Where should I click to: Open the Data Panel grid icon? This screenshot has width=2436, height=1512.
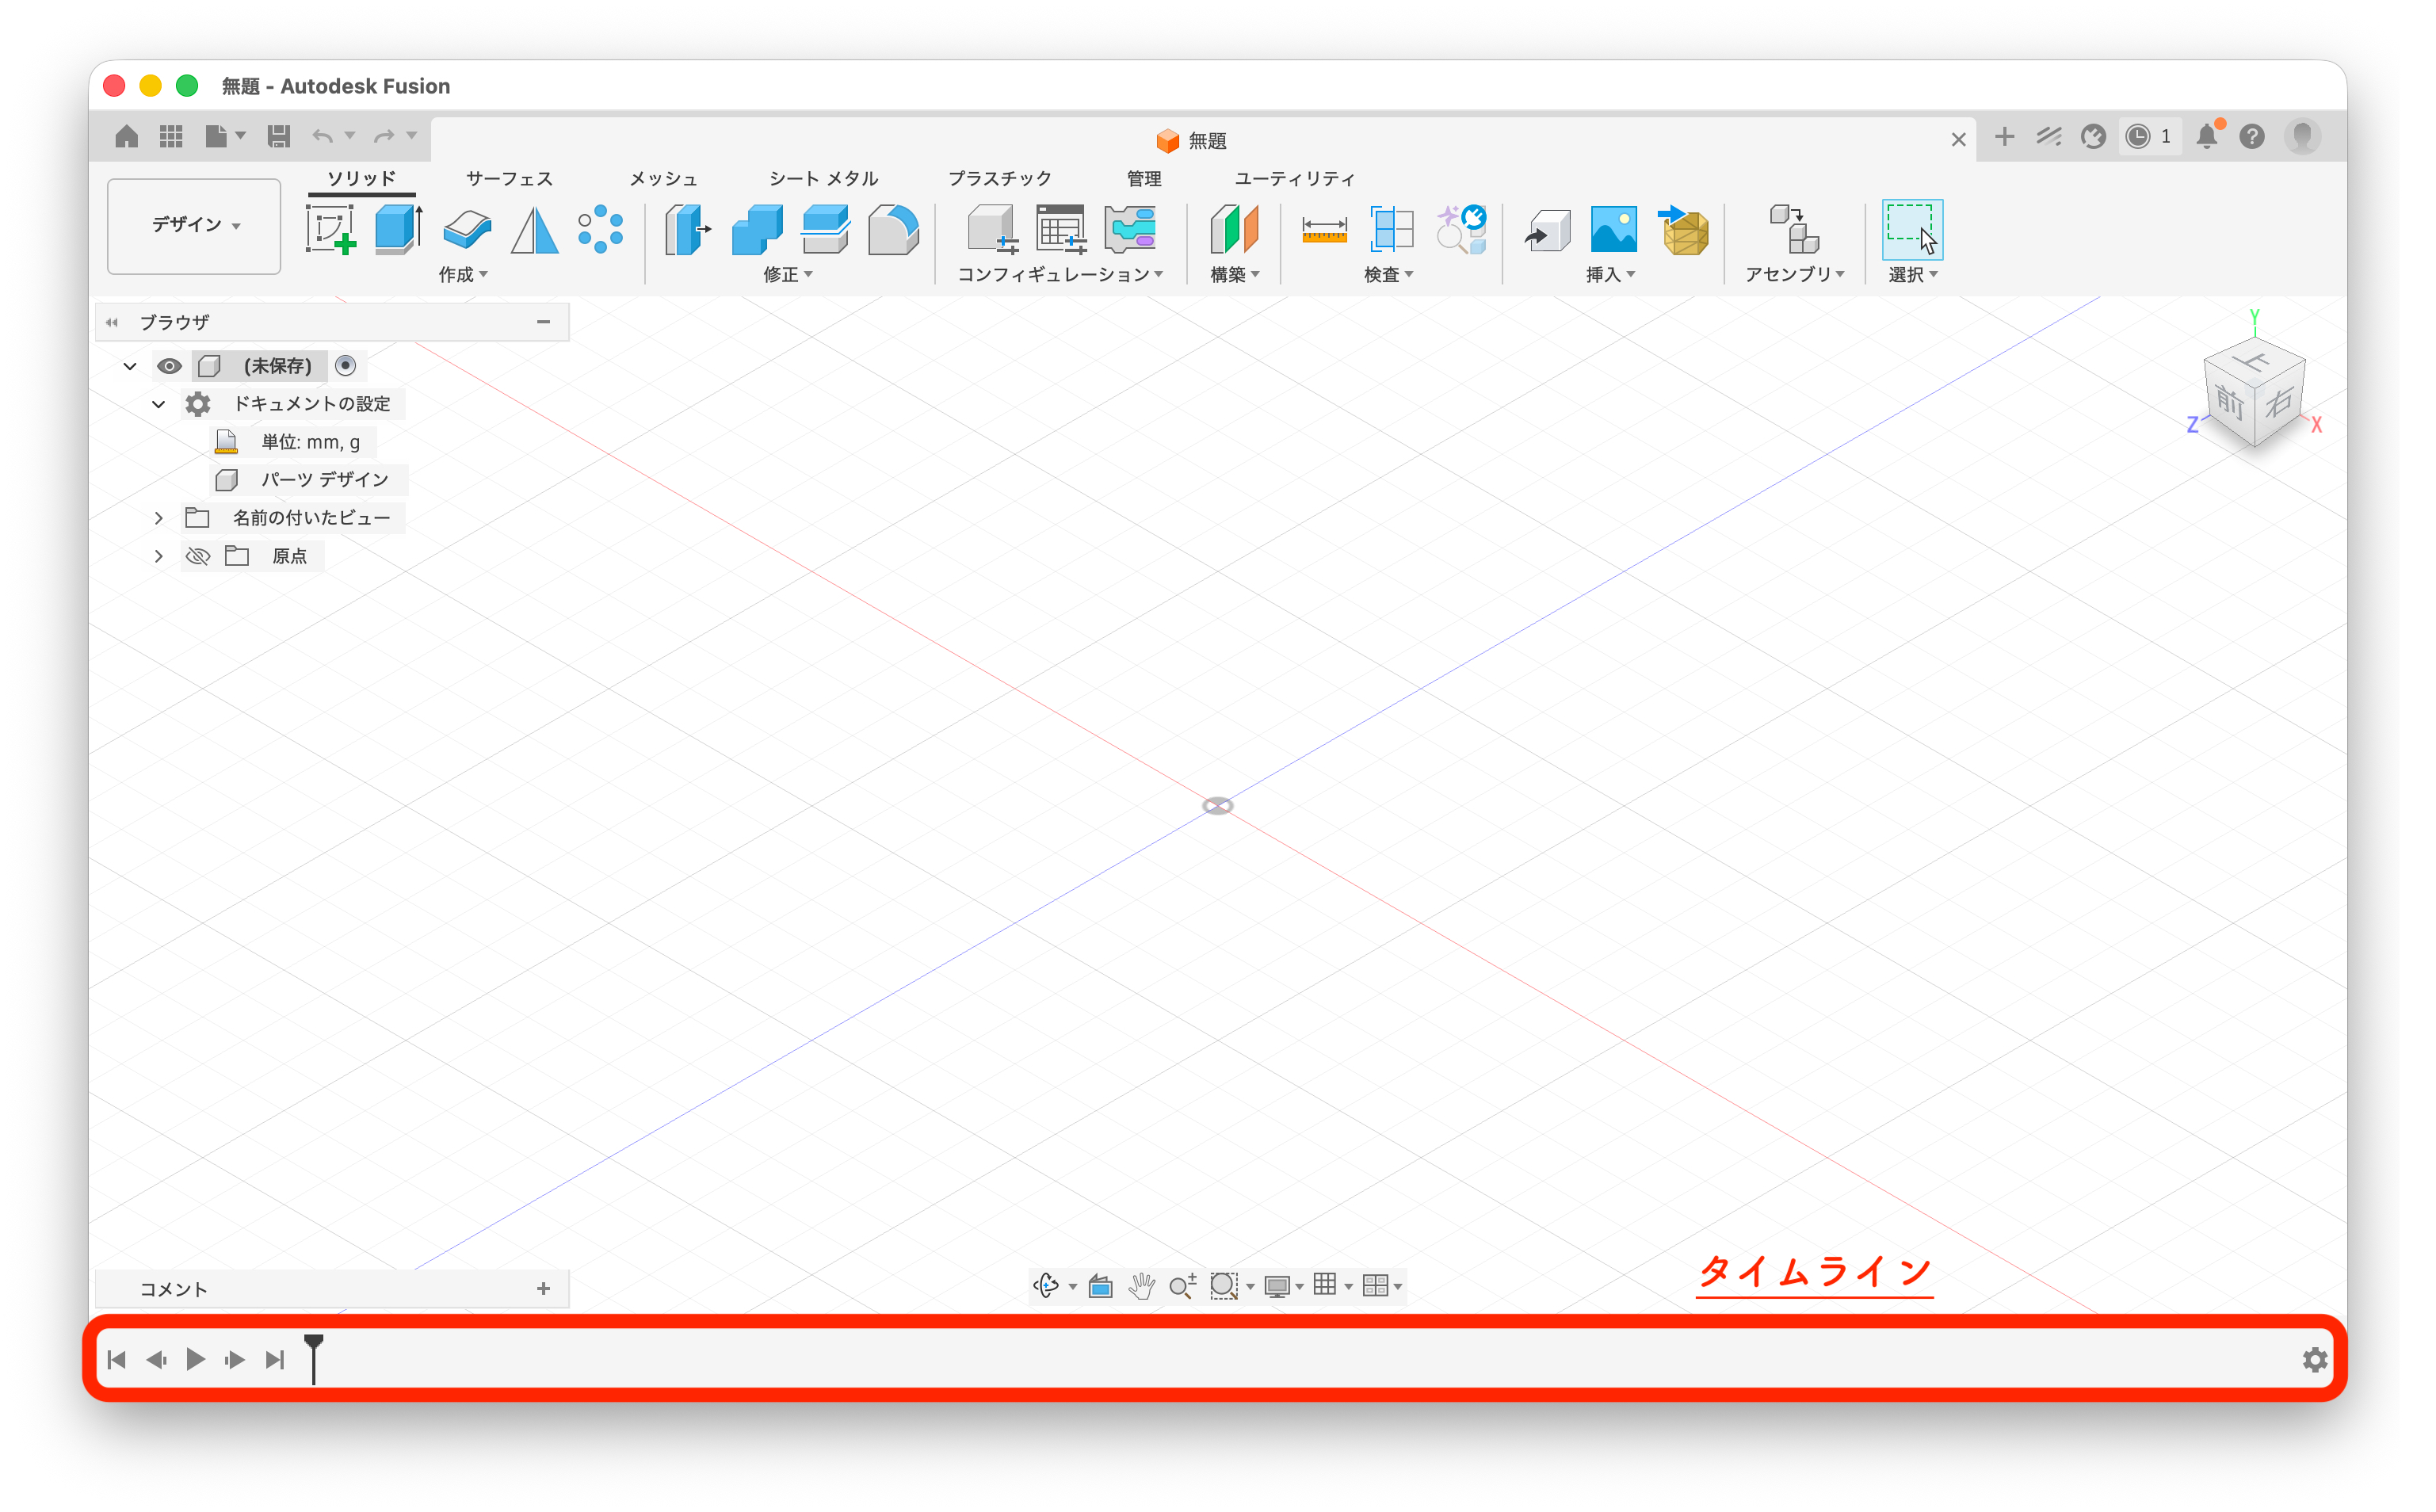point(171,136)
